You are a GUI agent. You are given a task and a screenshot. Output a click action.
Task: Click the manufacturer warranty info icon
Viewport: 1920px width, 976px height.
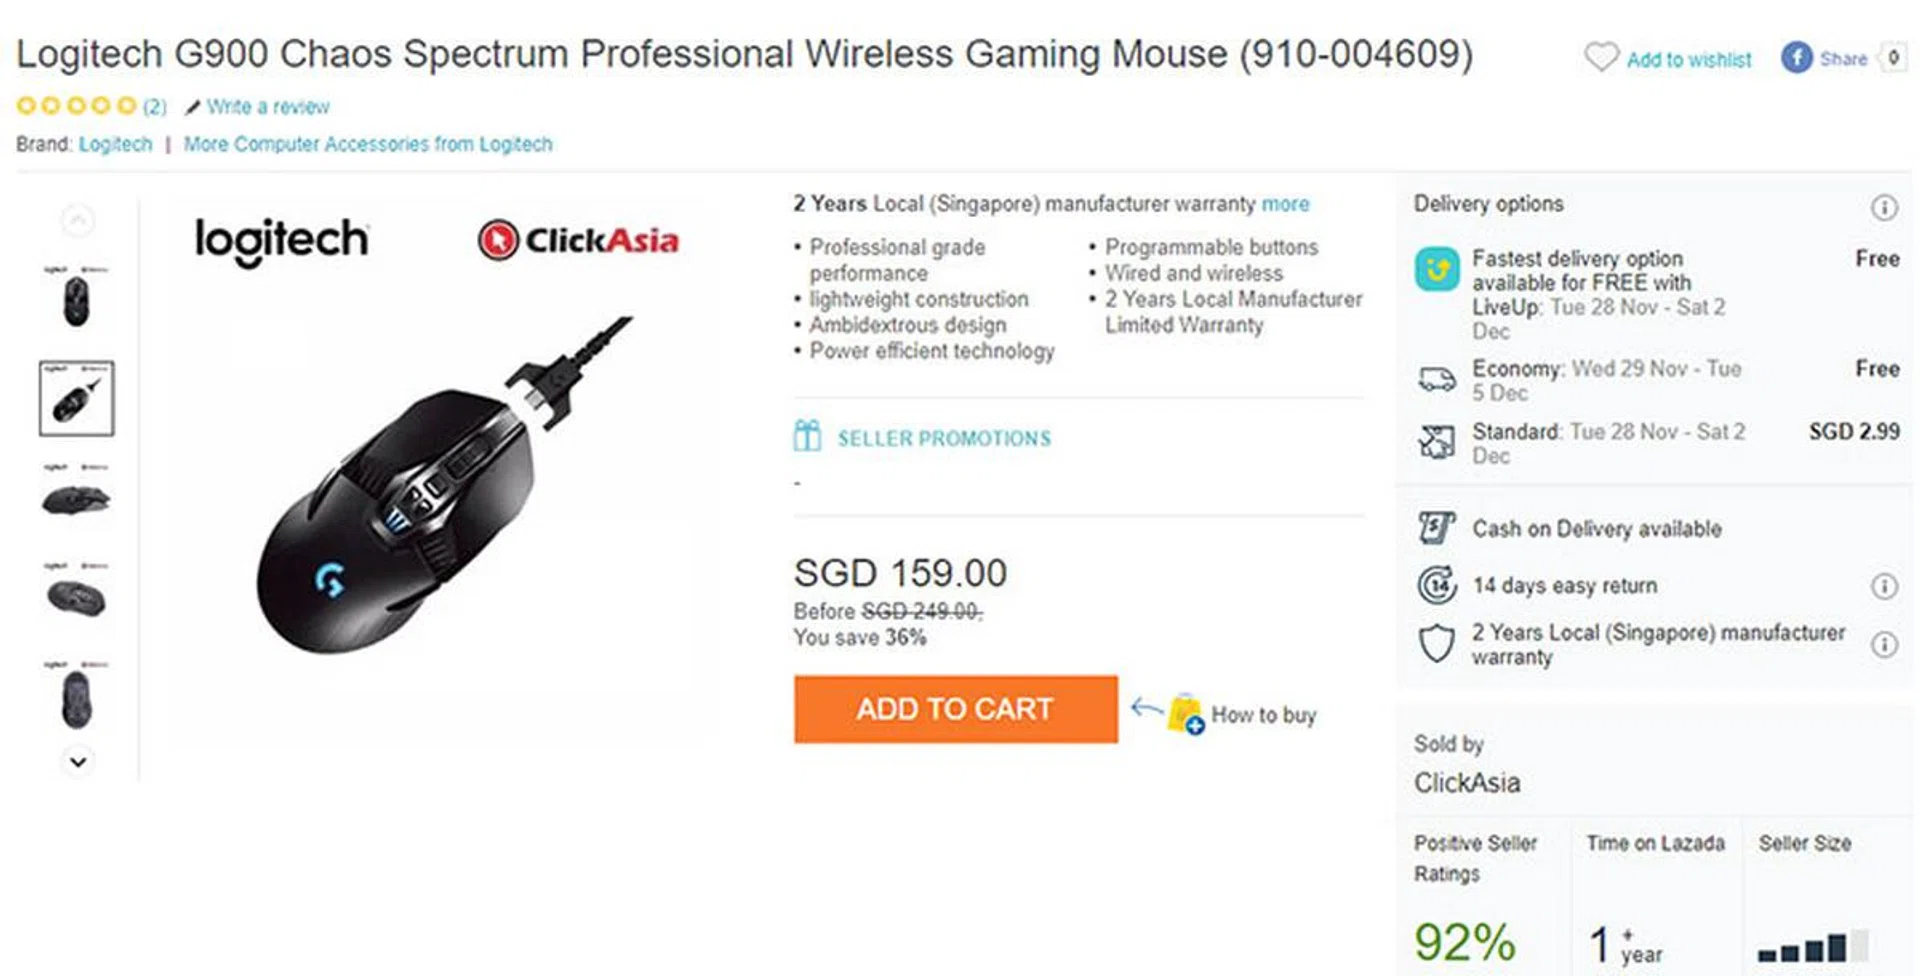pos(1884,645)
